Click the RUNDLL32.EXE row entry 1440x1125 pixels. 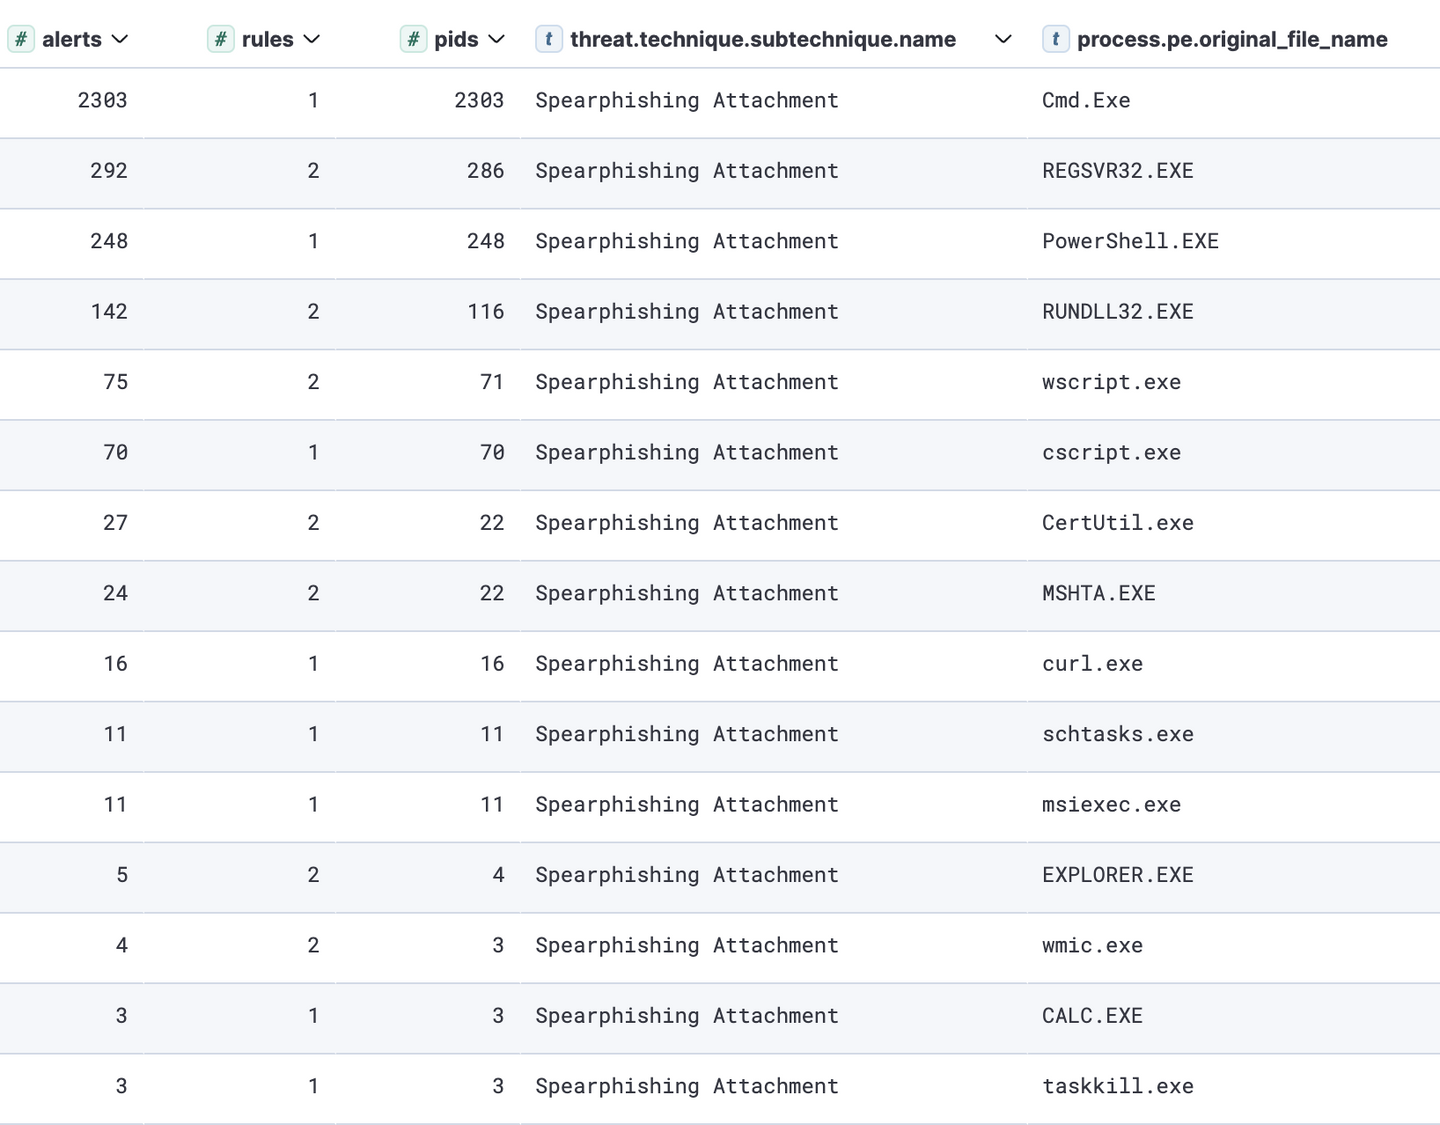[x=1117, y=312]
